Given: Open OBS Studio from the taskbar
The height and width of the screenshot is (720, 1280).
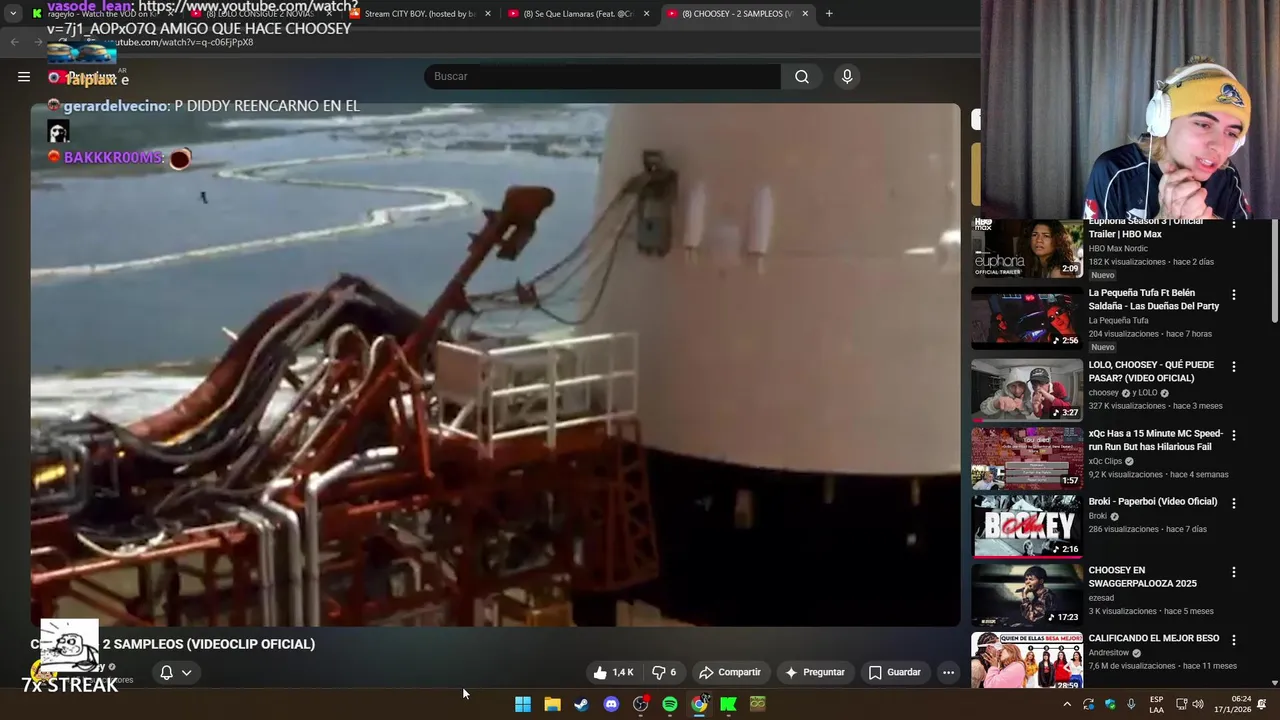Looking at the screenshot, I should (x=640, y=704).
